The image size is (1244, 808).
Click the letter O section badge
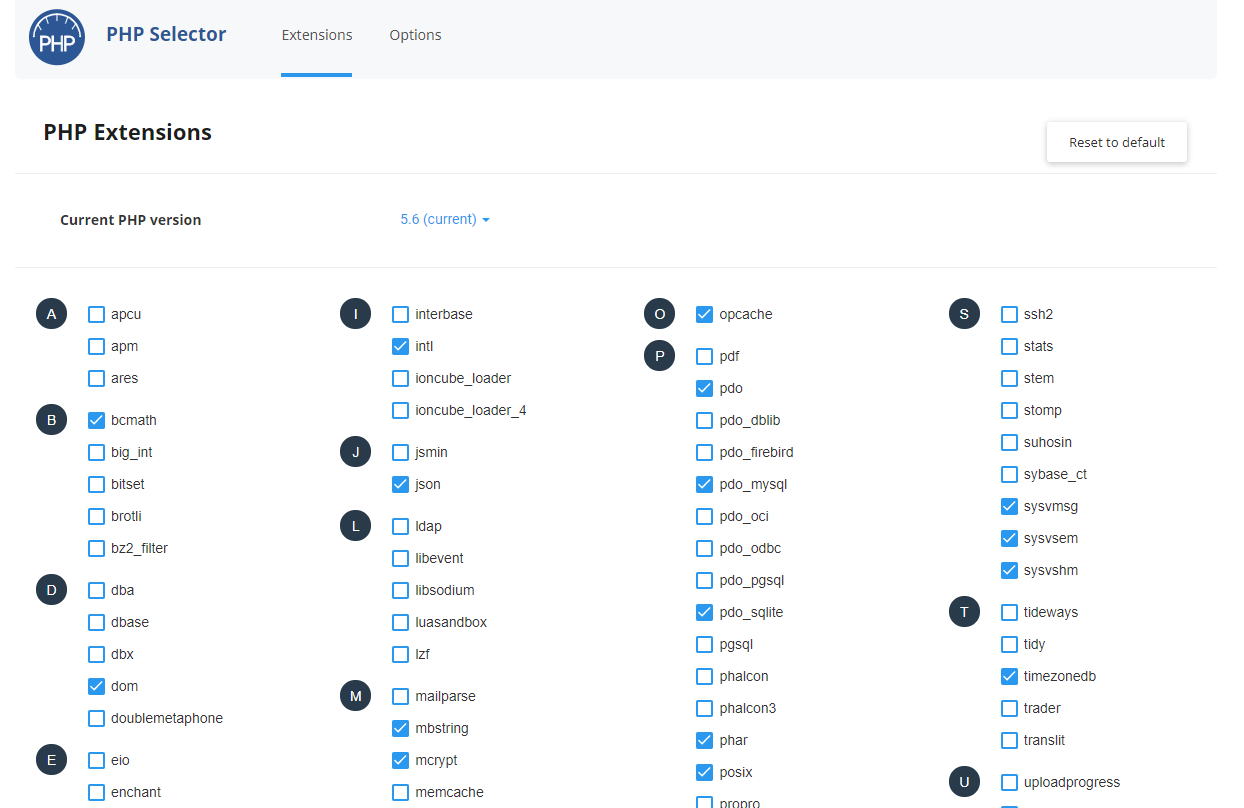pos(659,313)
